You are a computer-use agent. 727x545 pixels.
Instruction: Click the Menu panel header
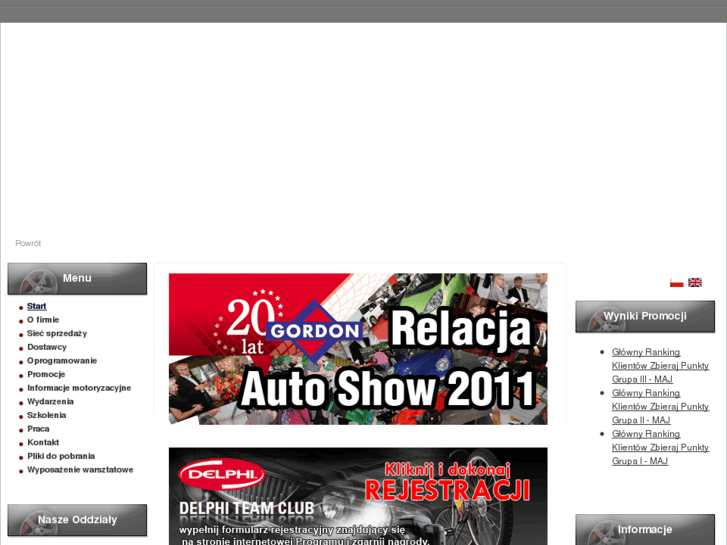pos(77,278)
